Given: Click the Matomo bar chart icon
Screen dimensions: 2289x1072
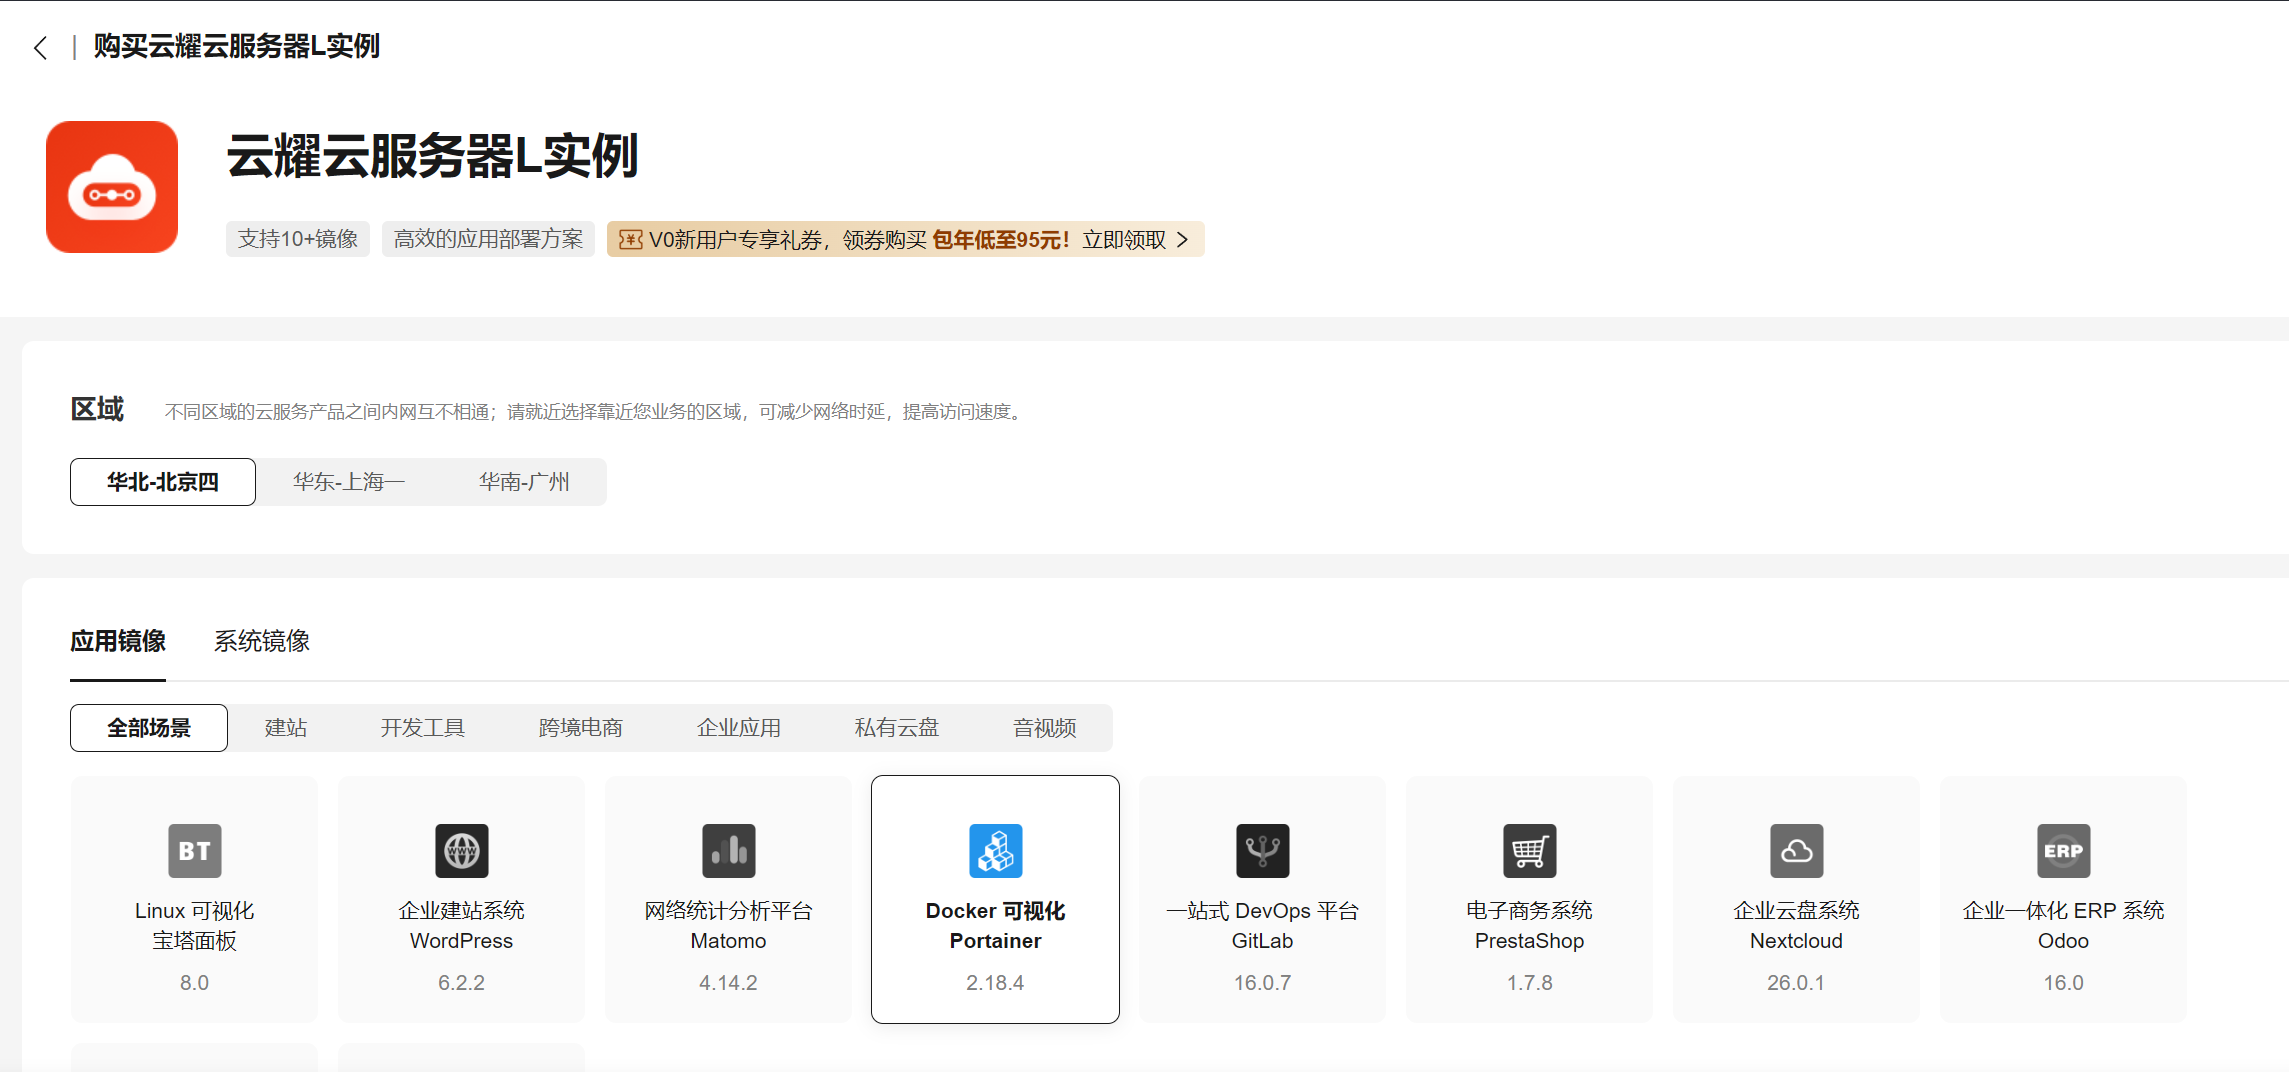Looking at the screenshot, I should pyautogui.click(x=728, y=851).
